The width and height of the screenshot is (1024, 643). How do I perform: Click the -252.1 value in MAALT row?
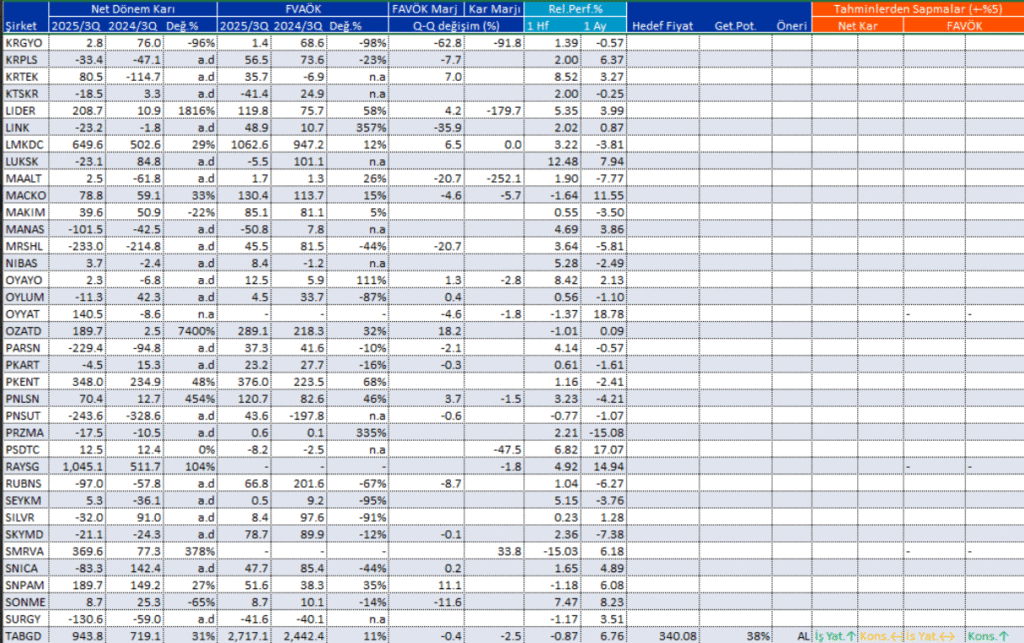(494, 179)
